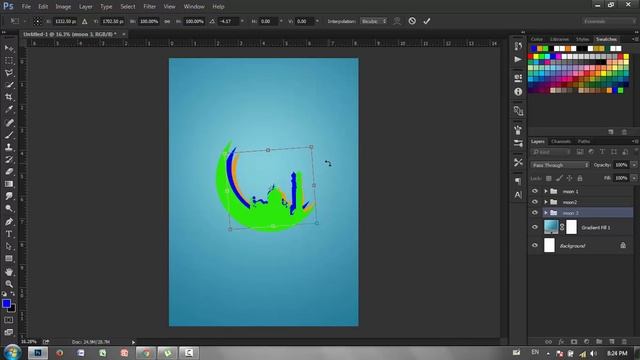Toggle Quick Mask mode button
This screenshot has width=640, height=360.
coord(9,320)
